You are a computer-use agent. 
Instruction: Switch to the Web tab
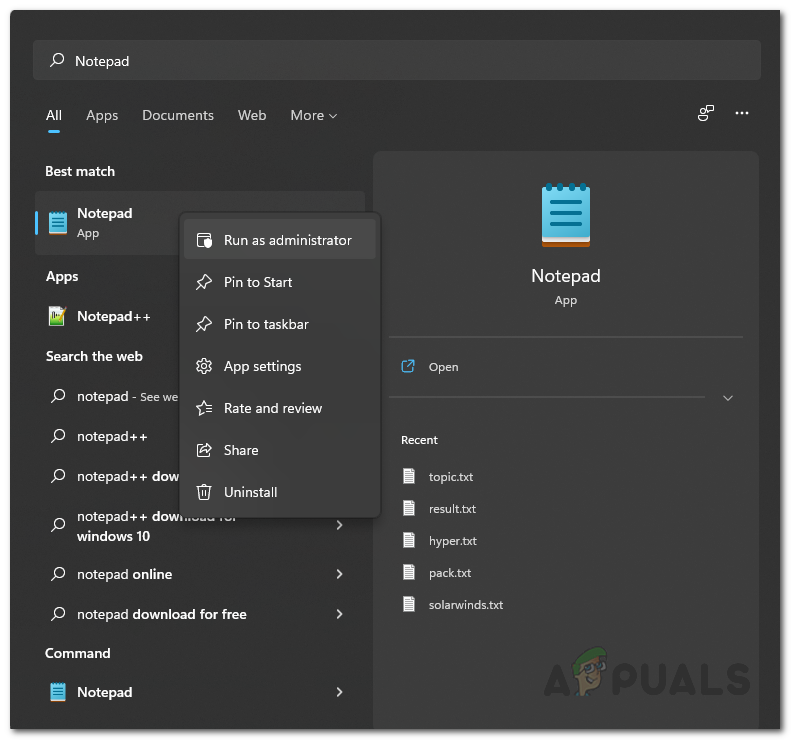click(252, 116)
